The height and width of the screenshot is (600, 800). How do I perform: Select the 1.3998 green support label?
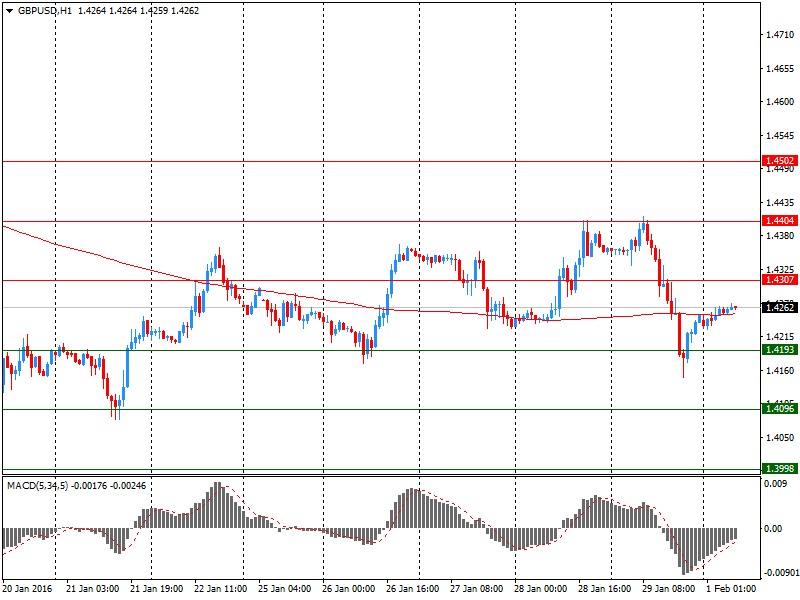(780, 468)
